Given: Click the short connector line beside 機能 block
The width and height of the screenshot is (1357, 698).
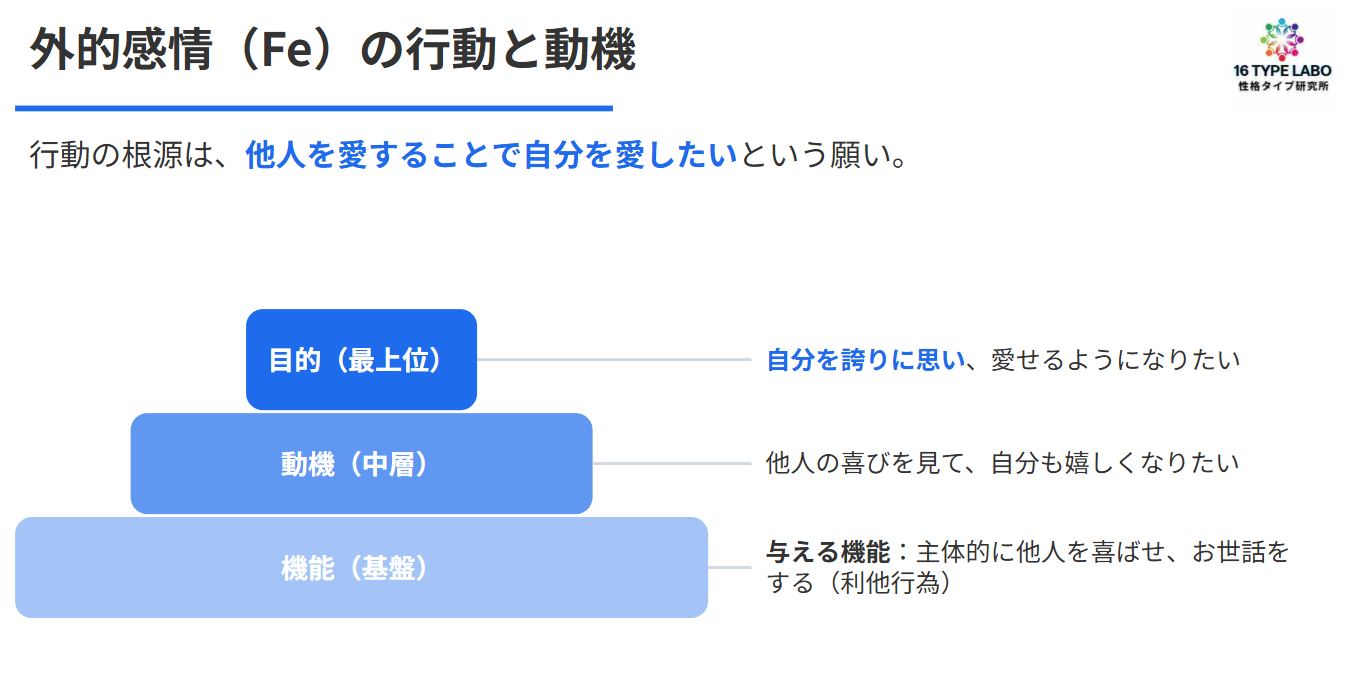Looking at the screenshot, I should tap(729, 568).
